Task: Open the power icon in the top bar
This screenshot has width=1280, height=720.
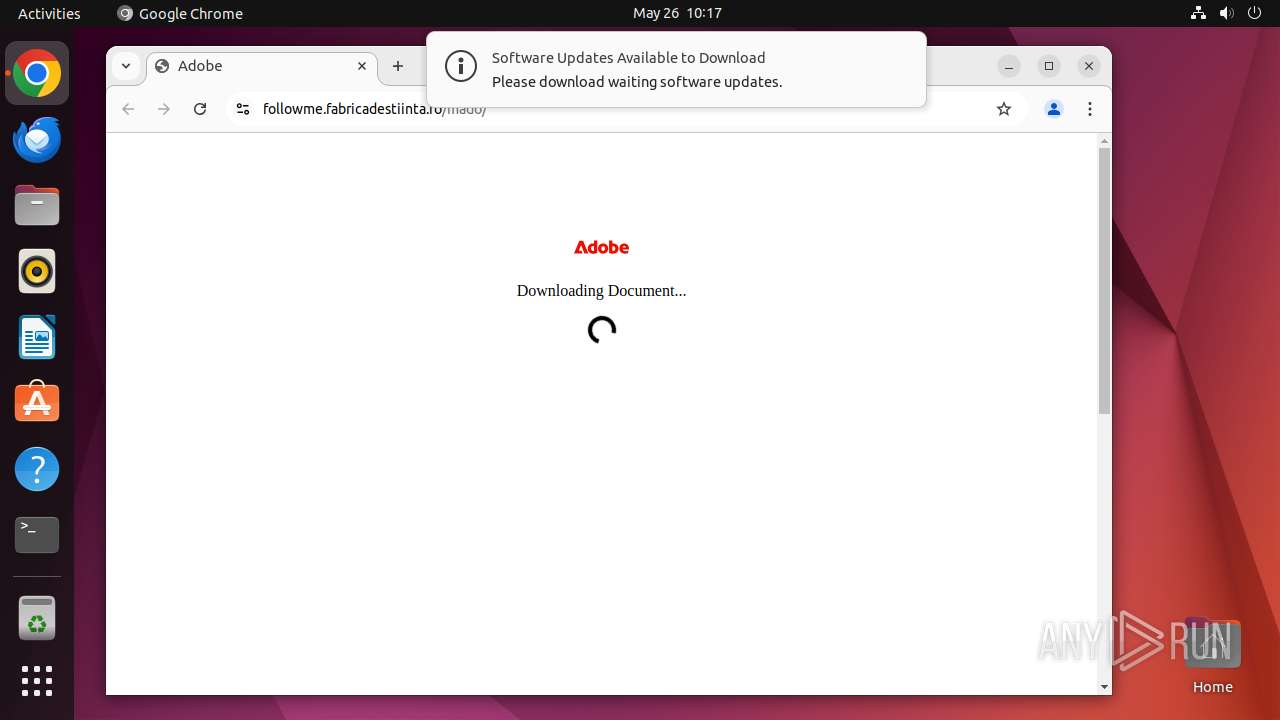Action: (1255, 13)
